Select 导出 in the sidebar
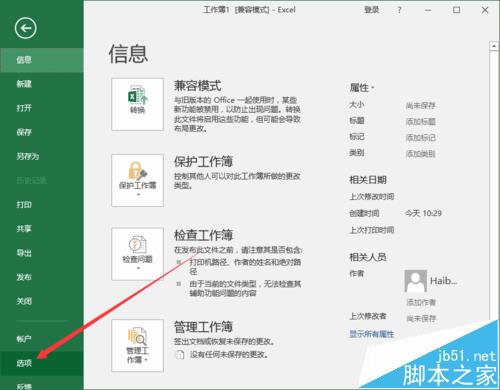The width and height of the screenshot is (500, 390). [x=42, y=253]
